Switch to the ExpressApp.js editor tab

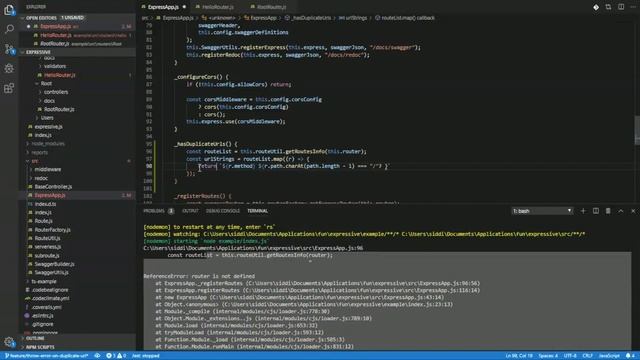tap(163, 7)
